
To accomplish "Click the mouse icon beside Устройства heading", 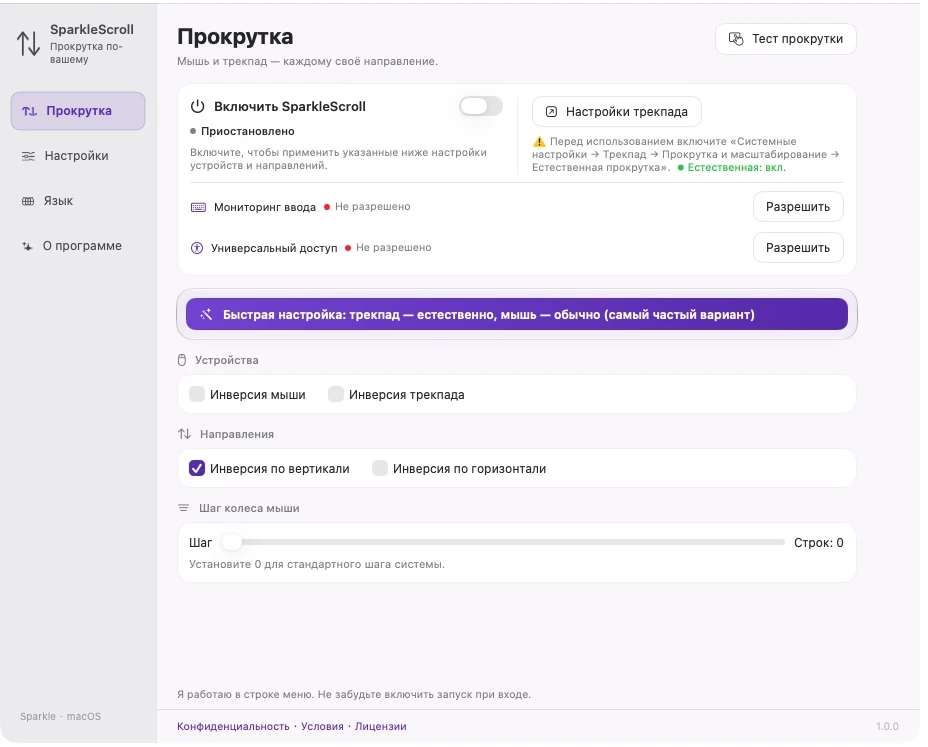I will pos(182,360).
